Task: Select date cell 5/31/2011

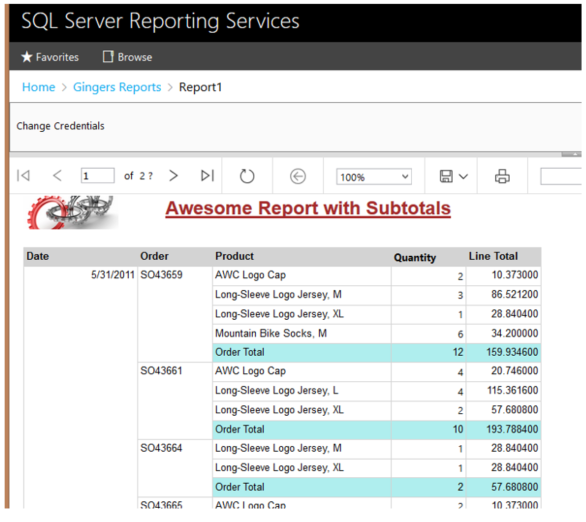Action: point(112,275)
